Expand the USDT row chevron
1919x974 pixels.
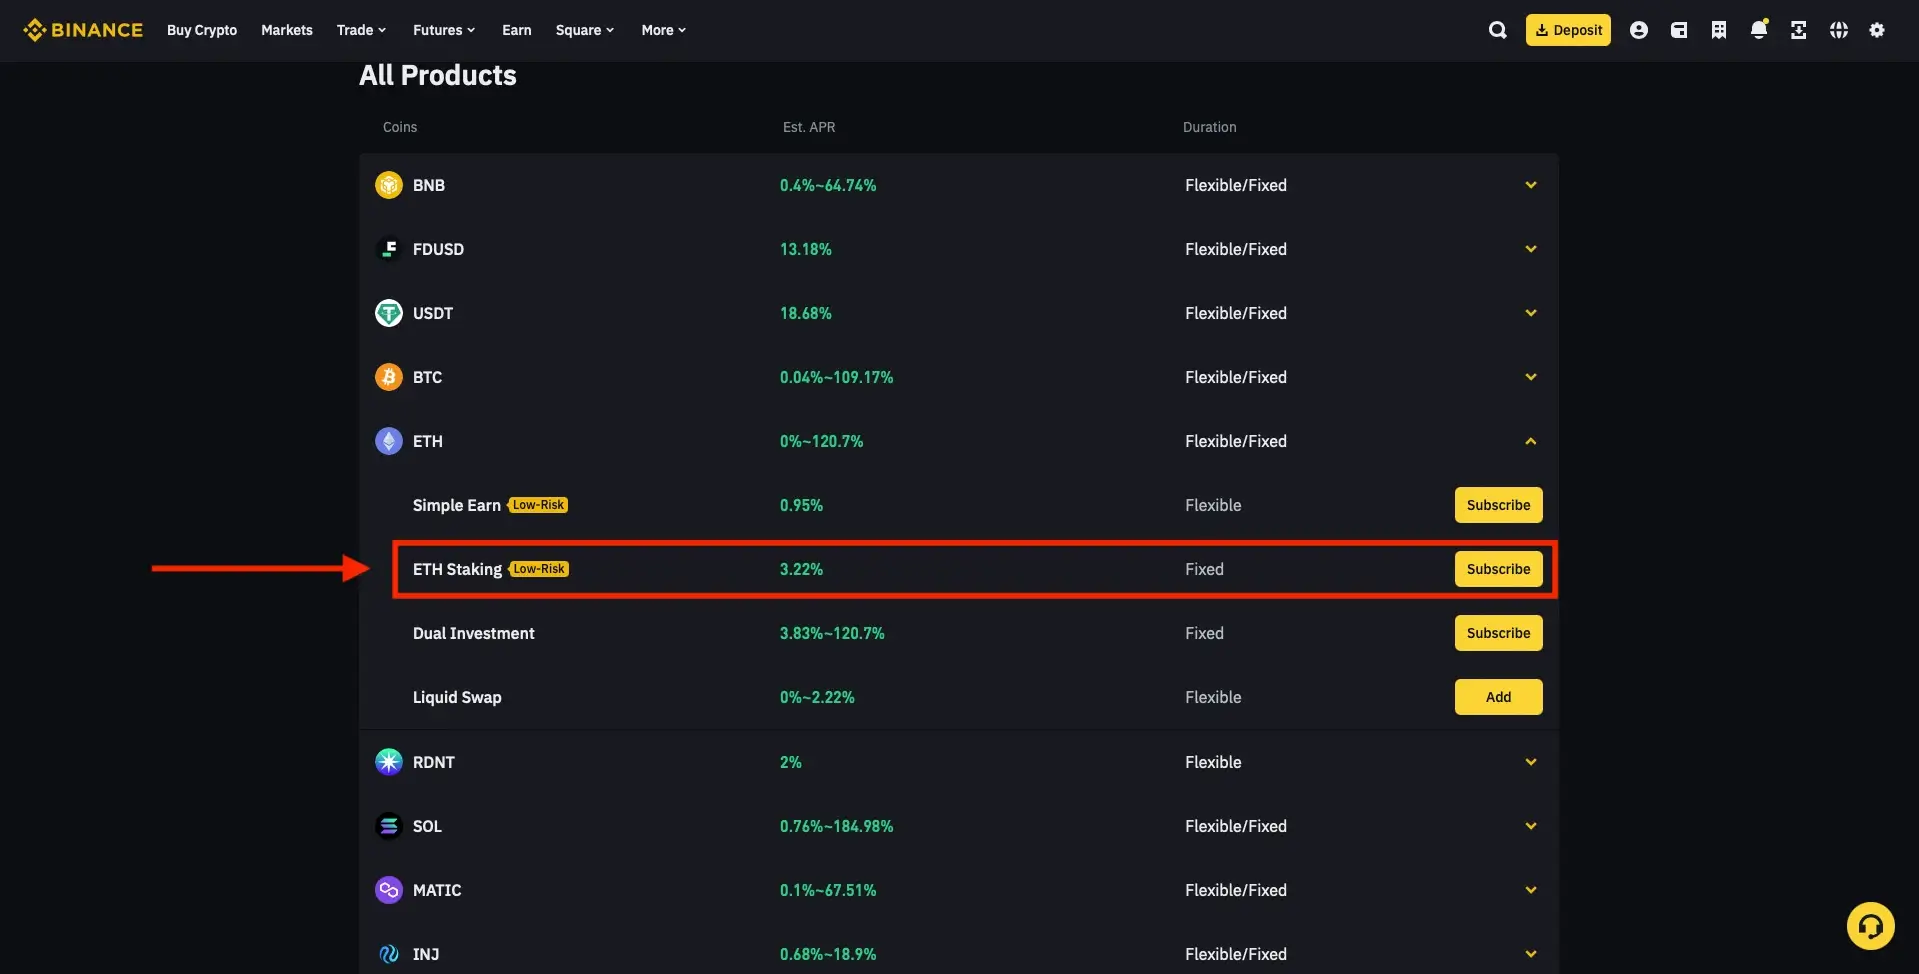click(1531, 313)
